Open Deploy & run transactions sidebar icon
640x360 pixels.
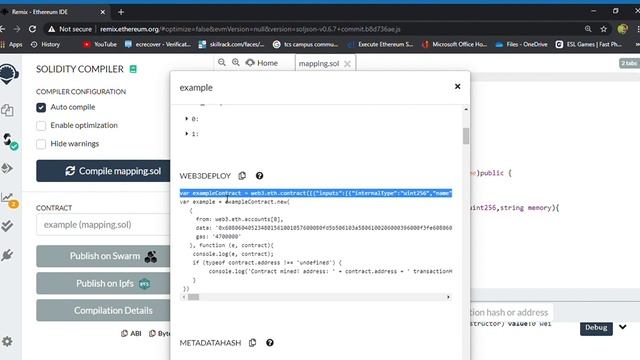[7, 169]
